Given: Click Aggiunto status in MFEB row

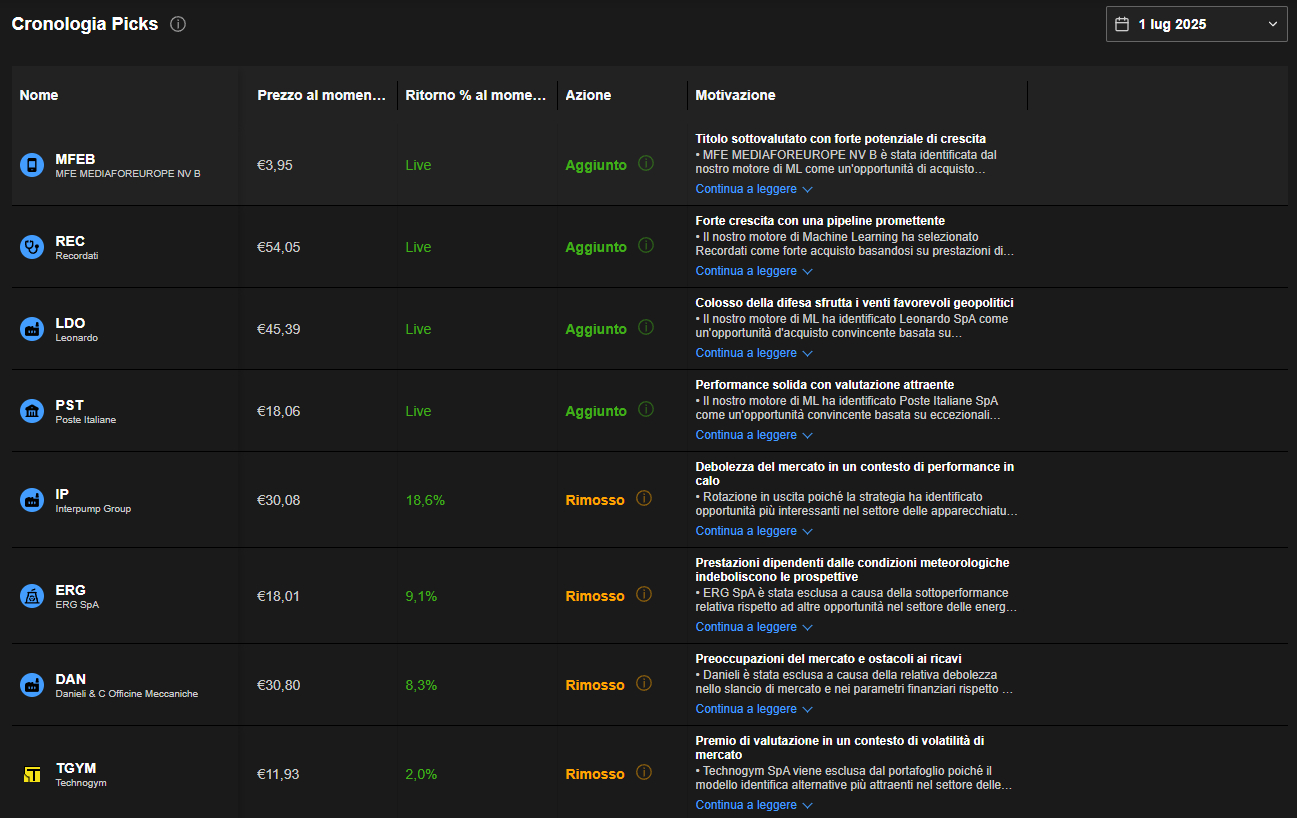Looking at the screenshot, I should [596, 165].
